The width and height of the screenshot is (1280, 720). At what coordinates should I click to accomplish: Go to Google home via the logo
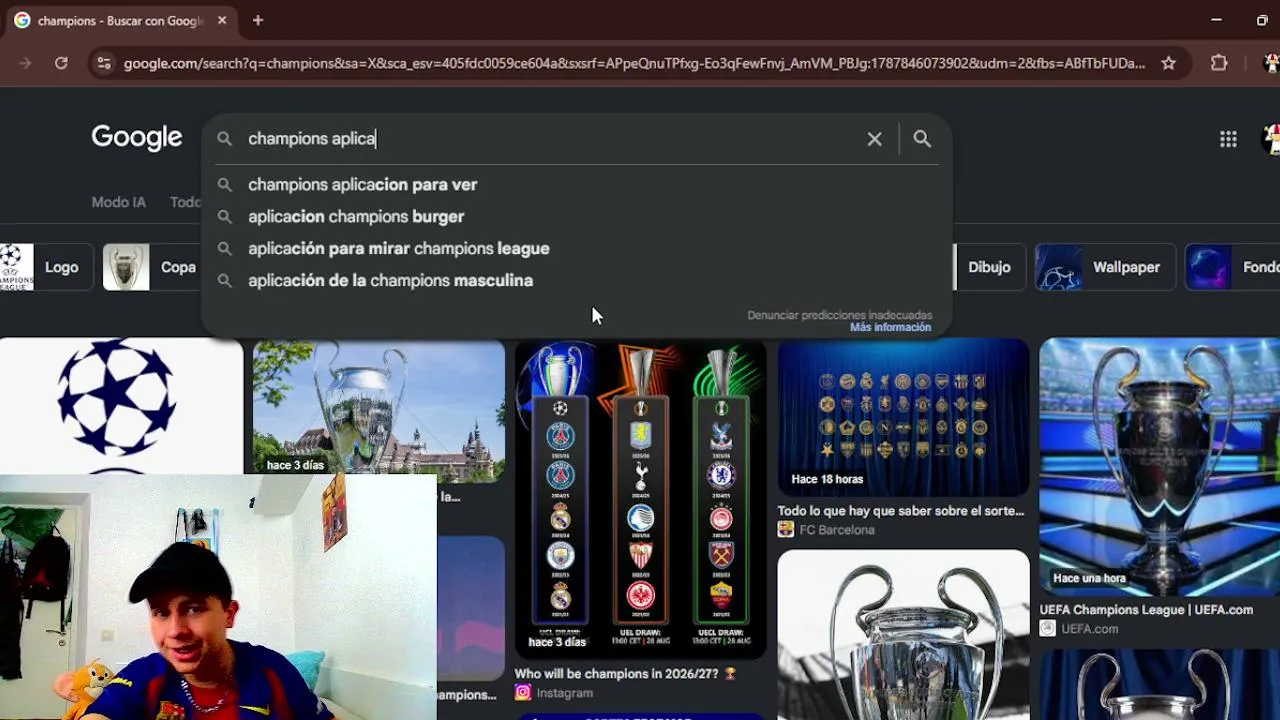tap(137, 137)
